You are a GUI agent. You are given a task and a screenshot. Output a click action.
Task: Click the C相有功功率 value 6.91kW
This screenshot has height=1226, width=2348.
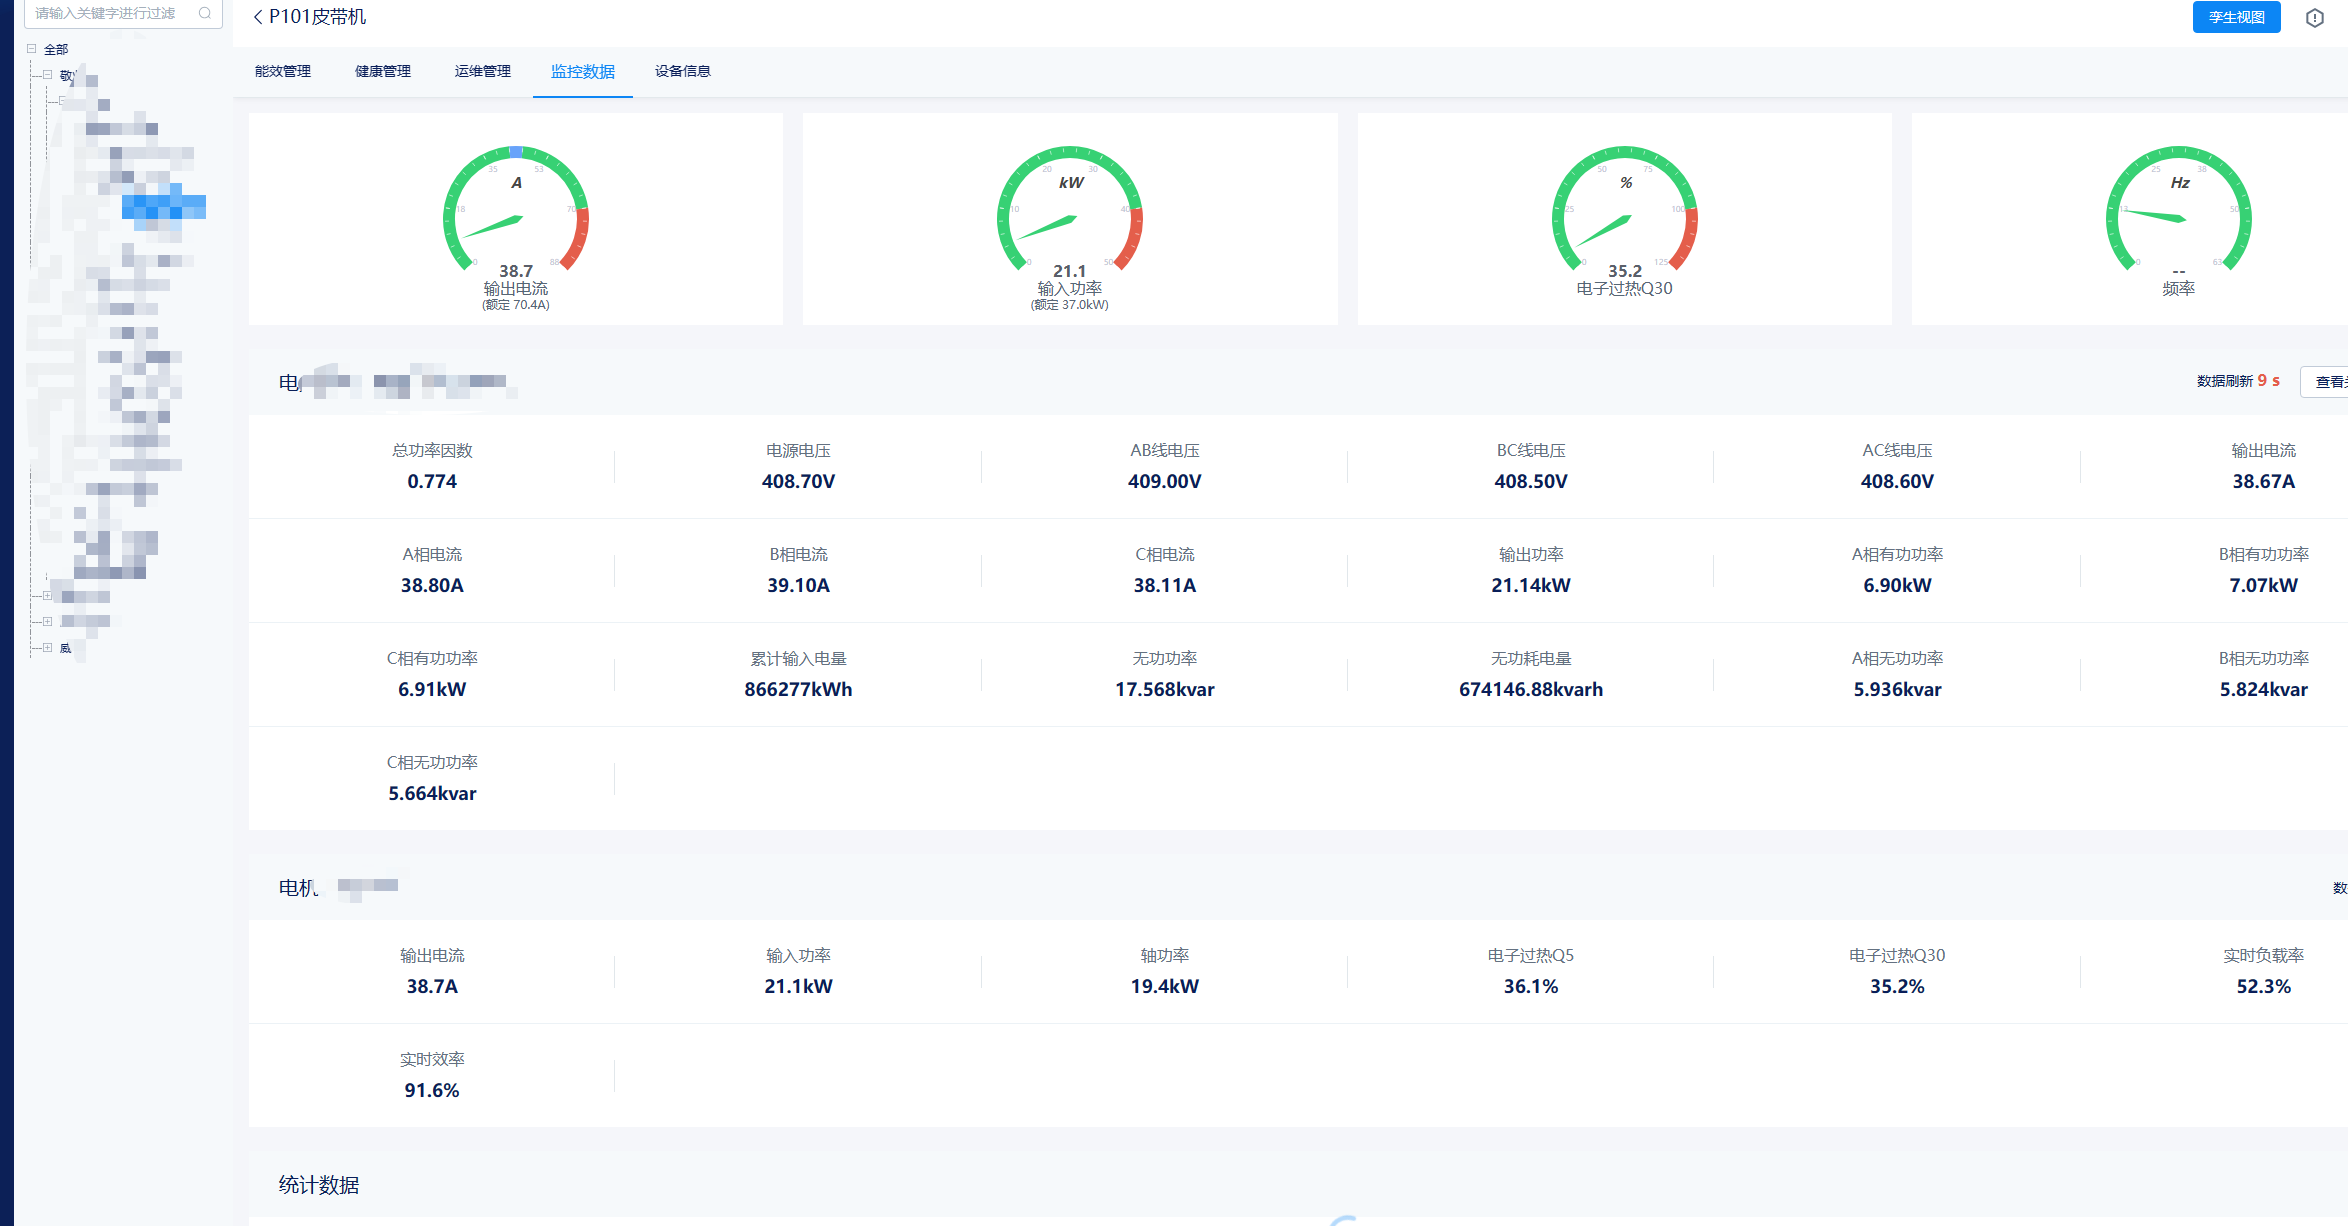[x=432, y=689]
